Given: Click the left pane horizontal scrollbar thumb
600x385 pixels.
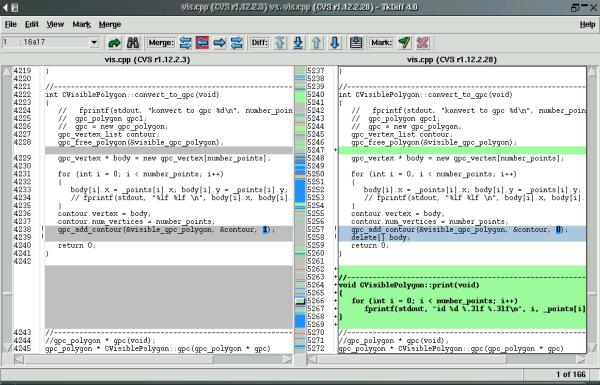Looking at the screenshot, I should click(x=118, y=359).
